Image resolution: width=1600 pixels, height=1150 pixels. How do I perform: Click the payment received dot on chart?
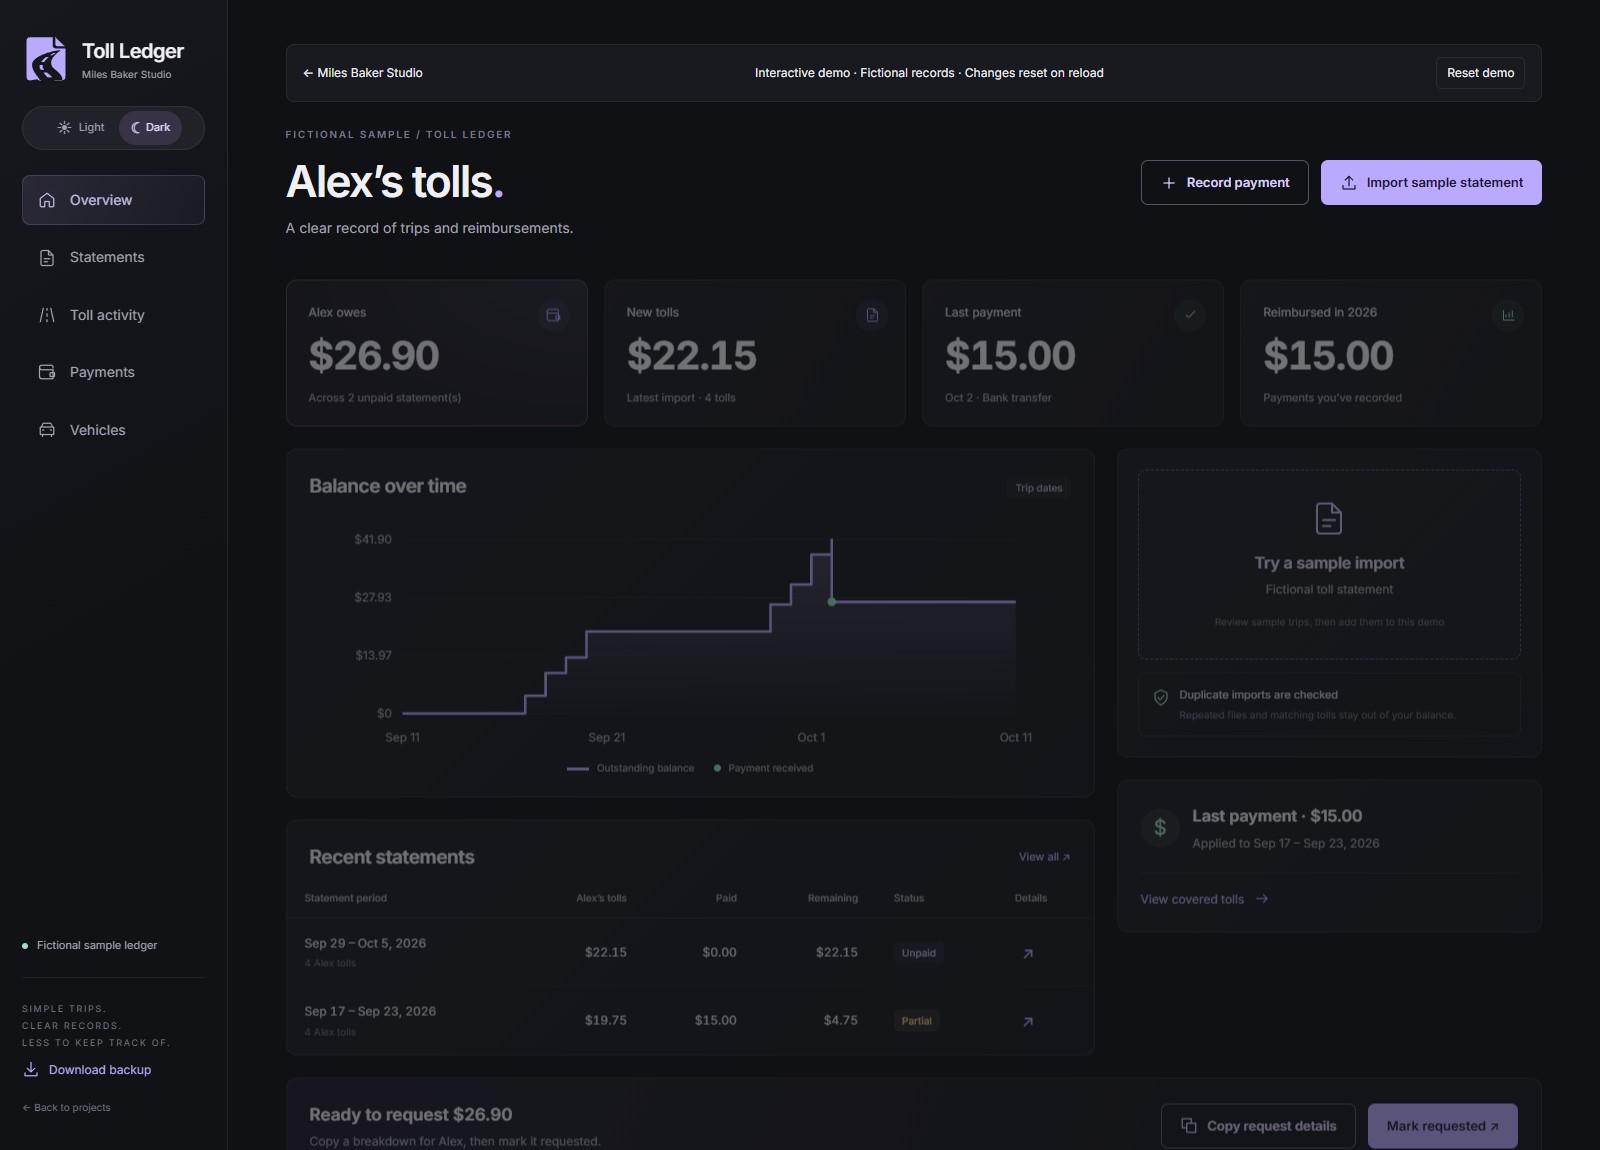831,602
